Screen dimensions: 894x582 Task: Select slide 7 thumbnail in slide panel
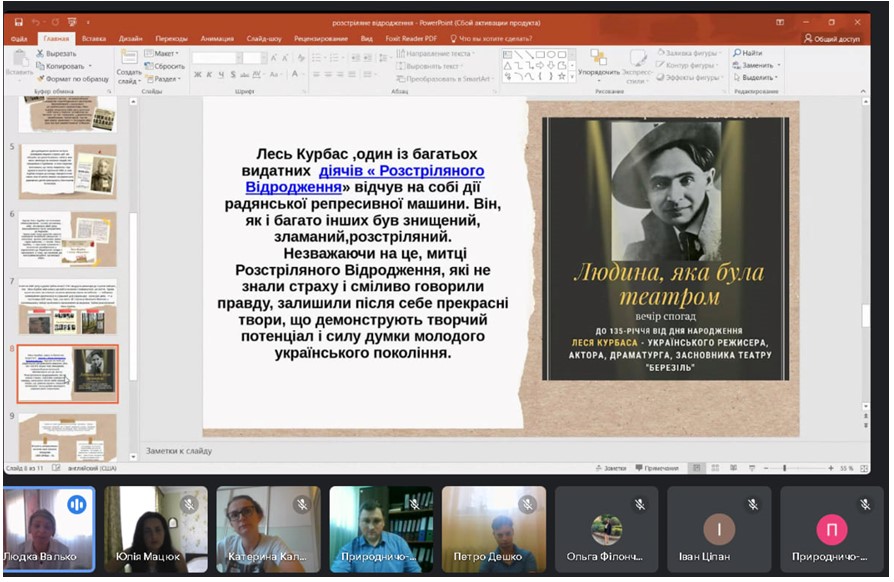pyautogui.click(x=68, y=306)
